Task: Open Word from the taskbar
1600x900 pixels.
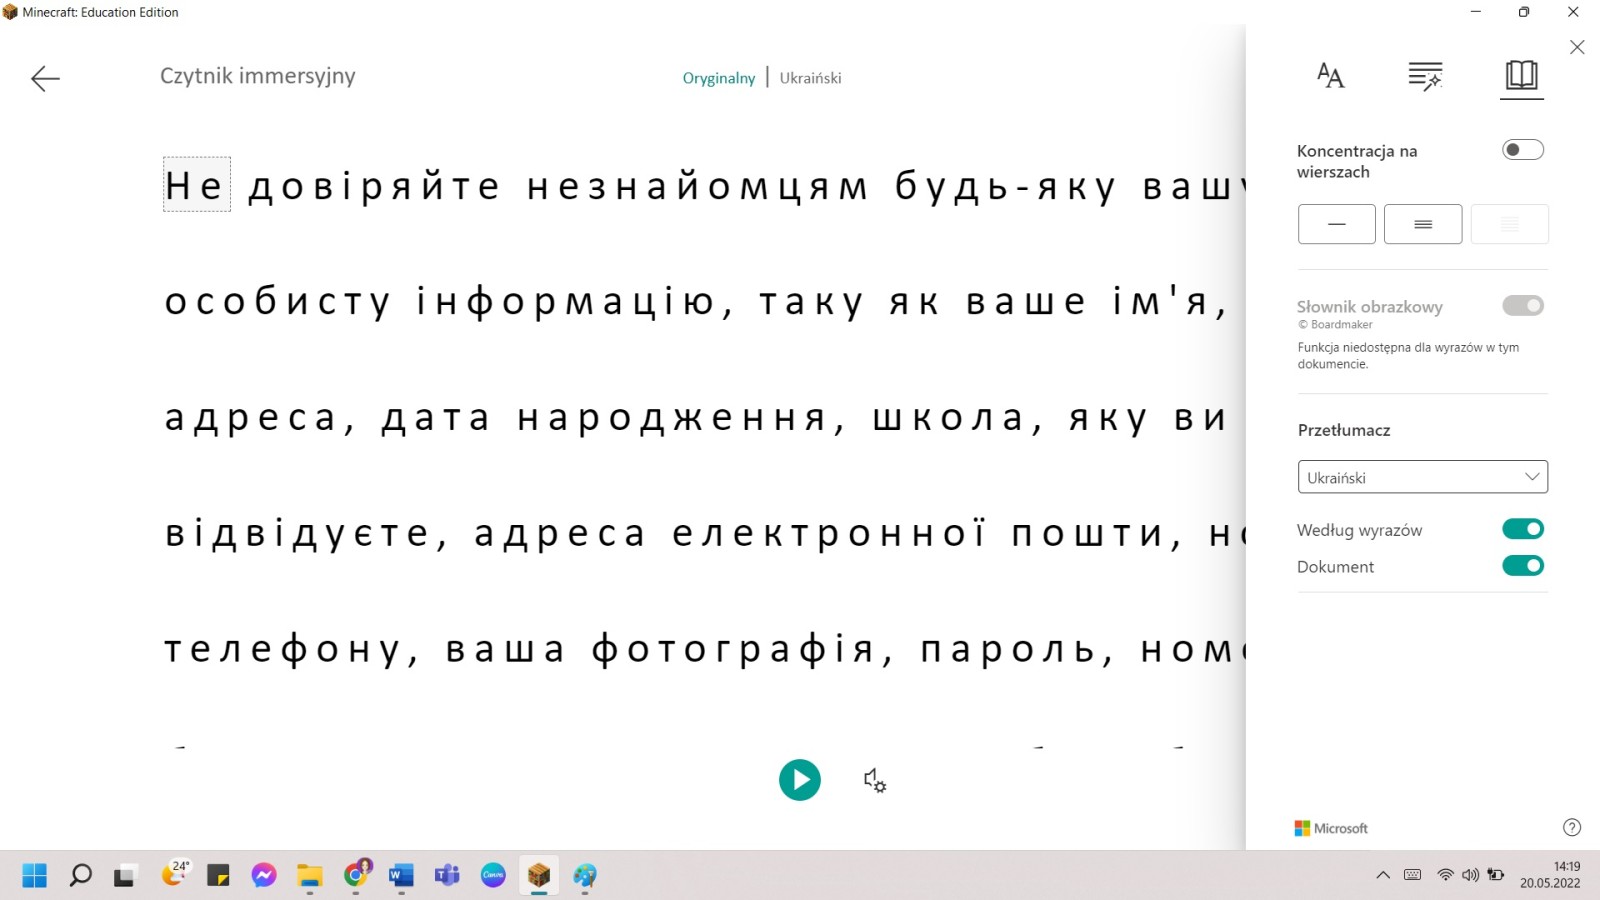Action: point(401,876)
